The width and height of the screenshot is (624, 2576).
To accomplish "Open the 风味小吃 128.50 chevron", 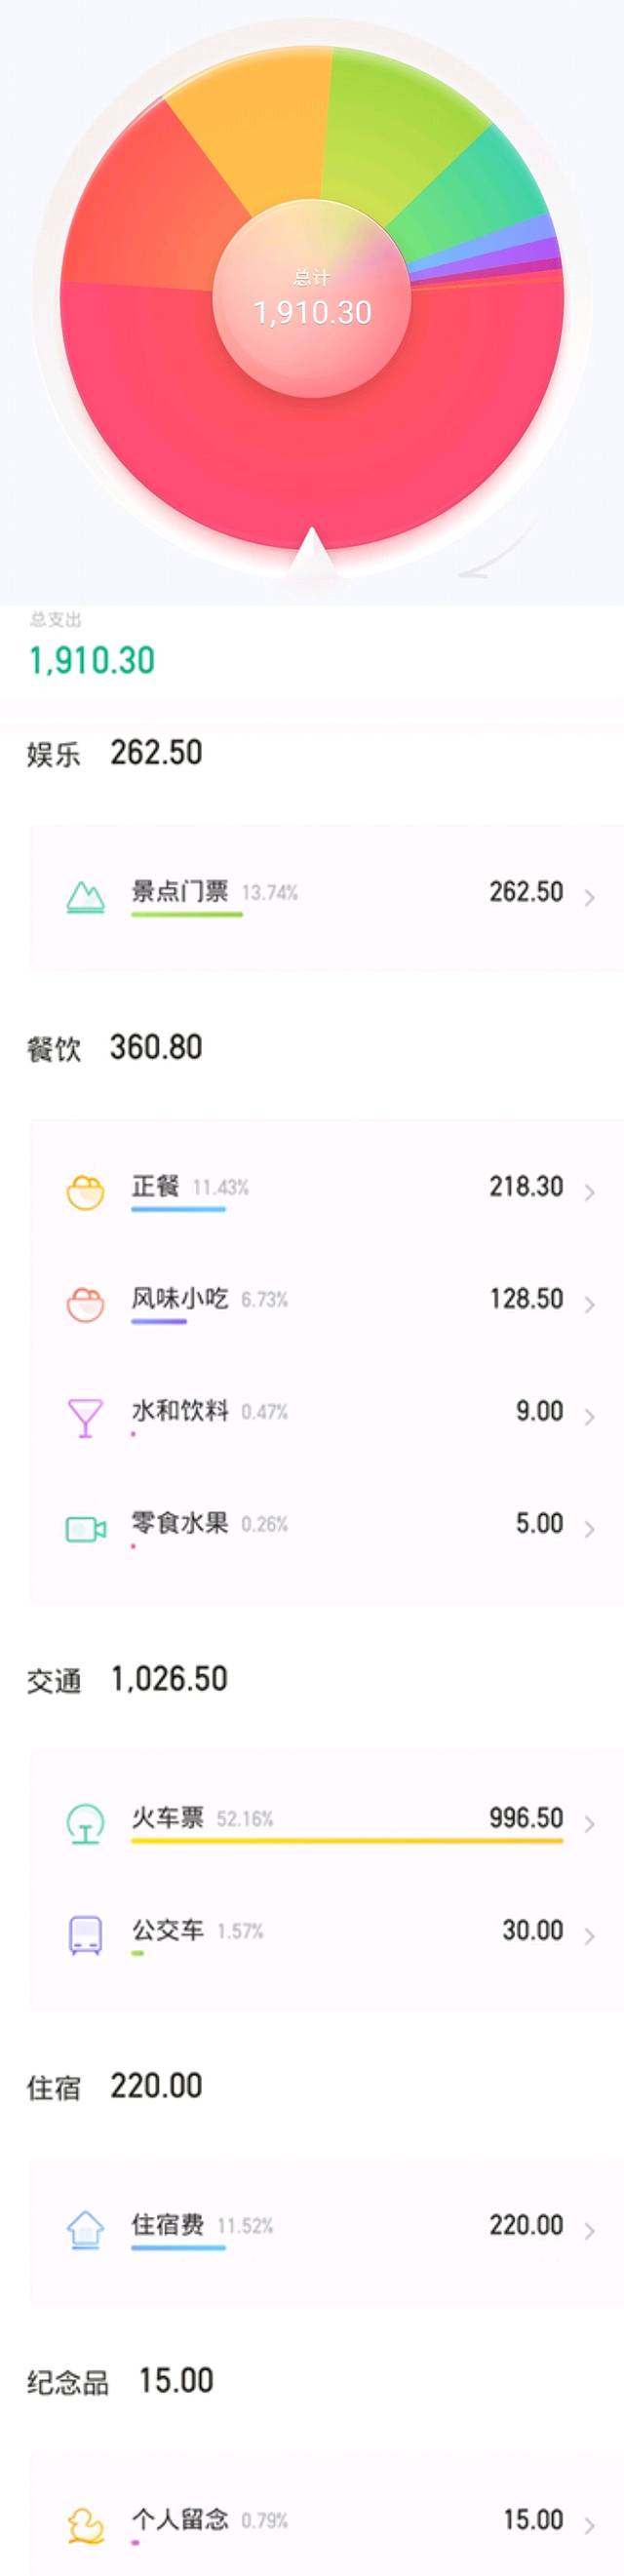I will (x=589, y=1304).
